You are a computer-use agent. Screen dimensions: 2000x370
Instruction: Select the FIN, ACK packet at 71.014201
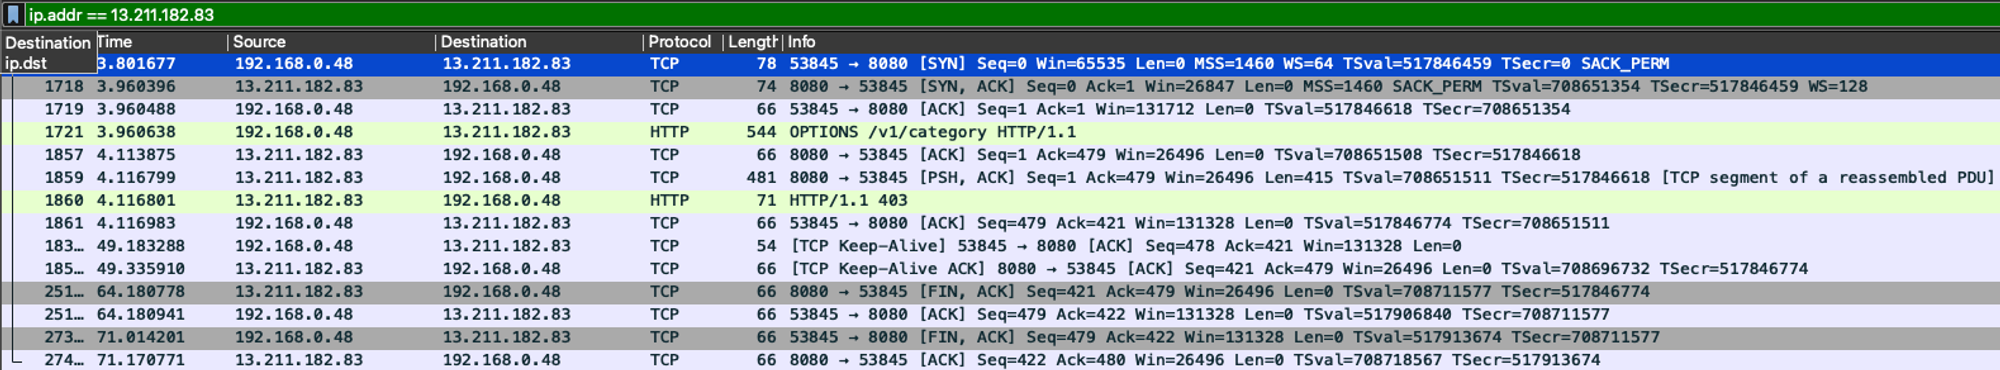point(1000,338)
